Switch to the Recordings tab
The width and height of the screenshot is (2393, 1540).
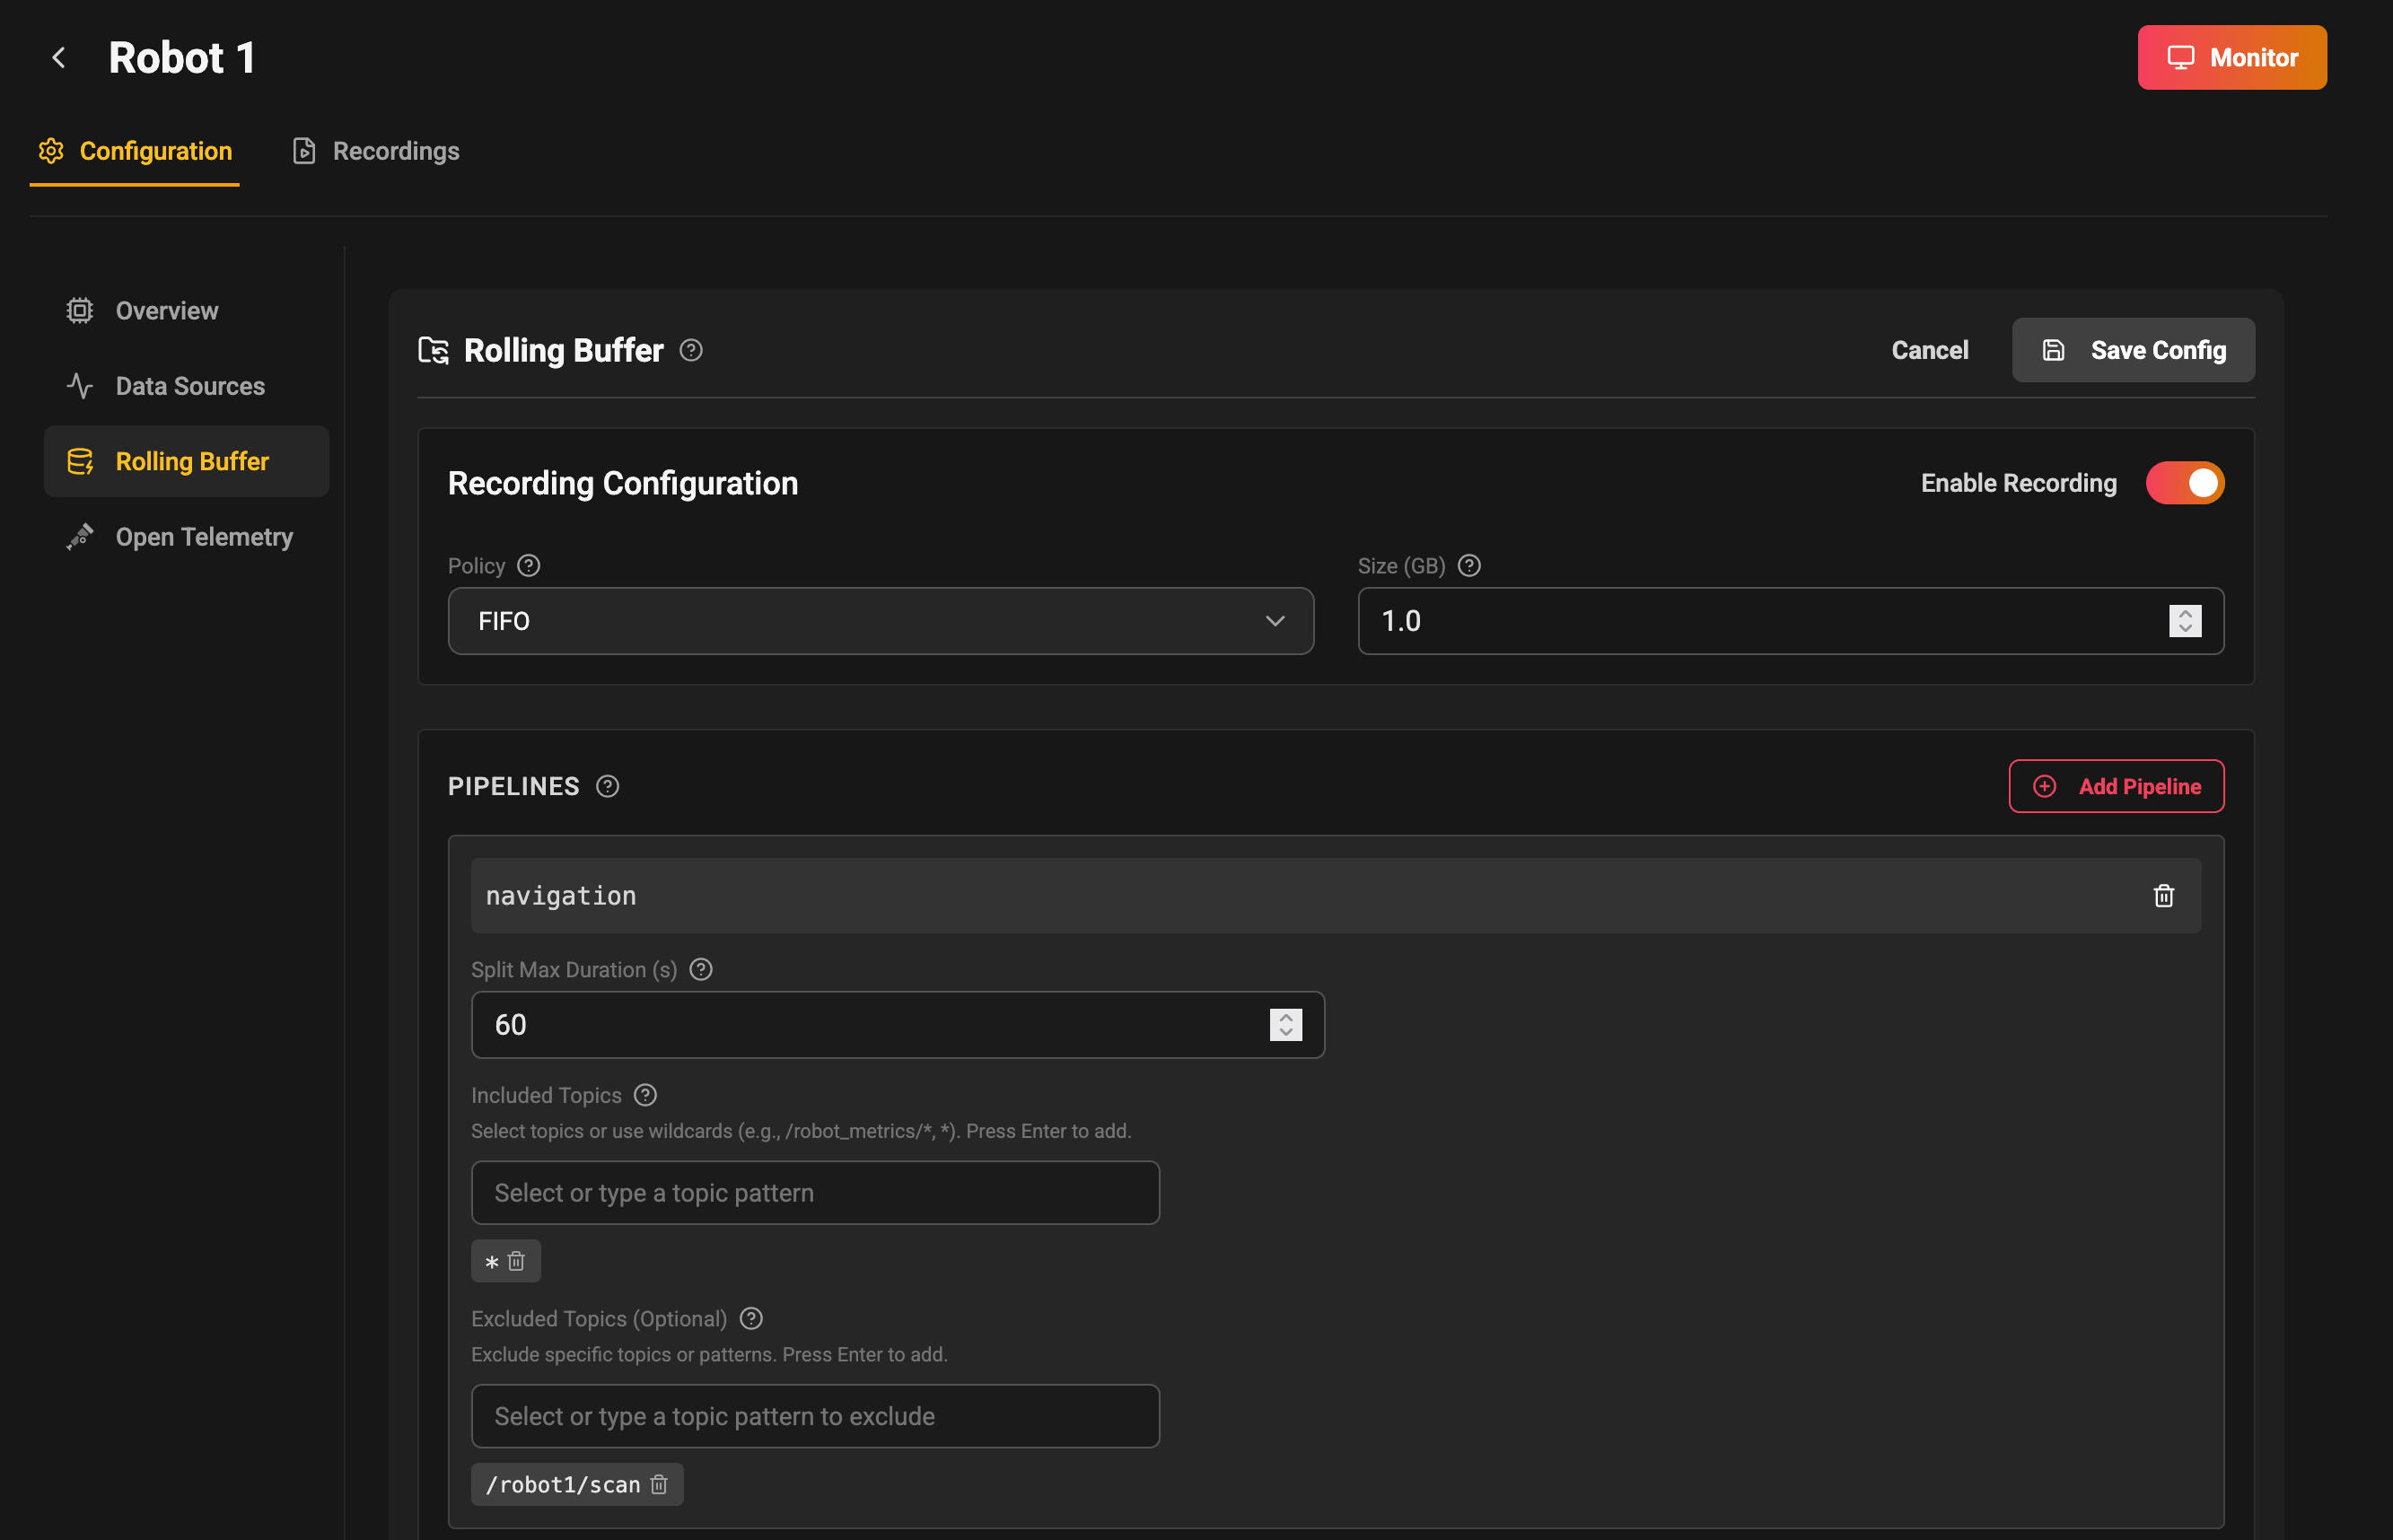376,151
